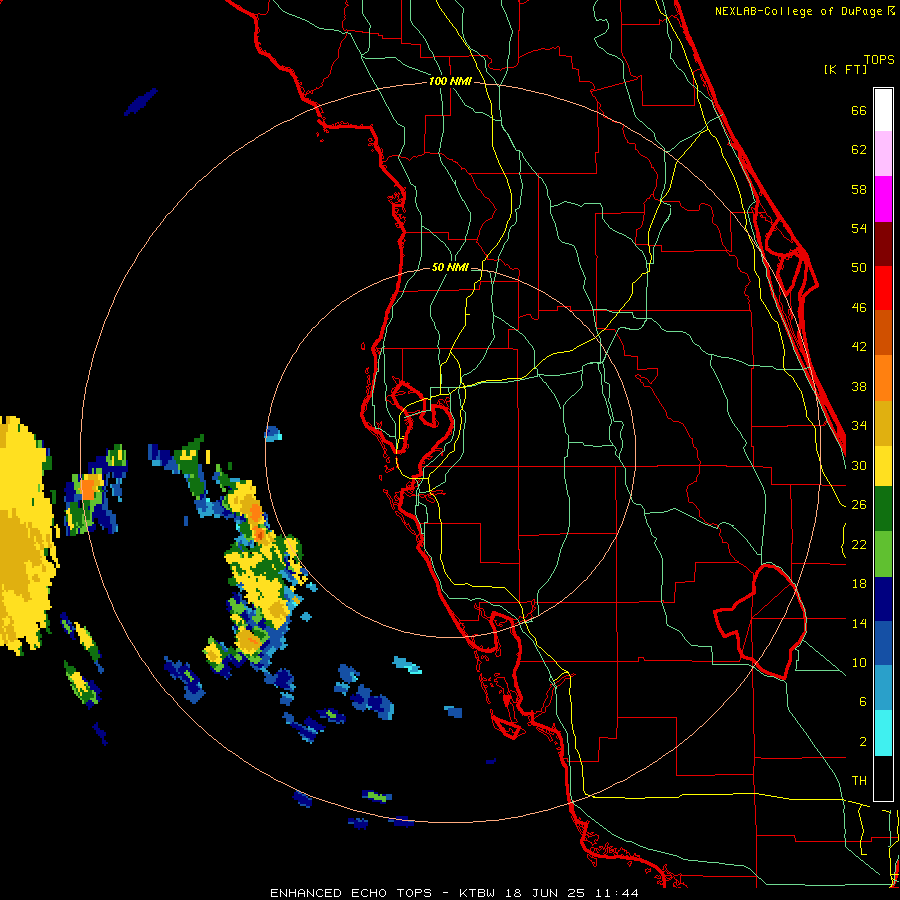Click the 'ENHANCED ECHO TOPS' product caption

point(351,893)
